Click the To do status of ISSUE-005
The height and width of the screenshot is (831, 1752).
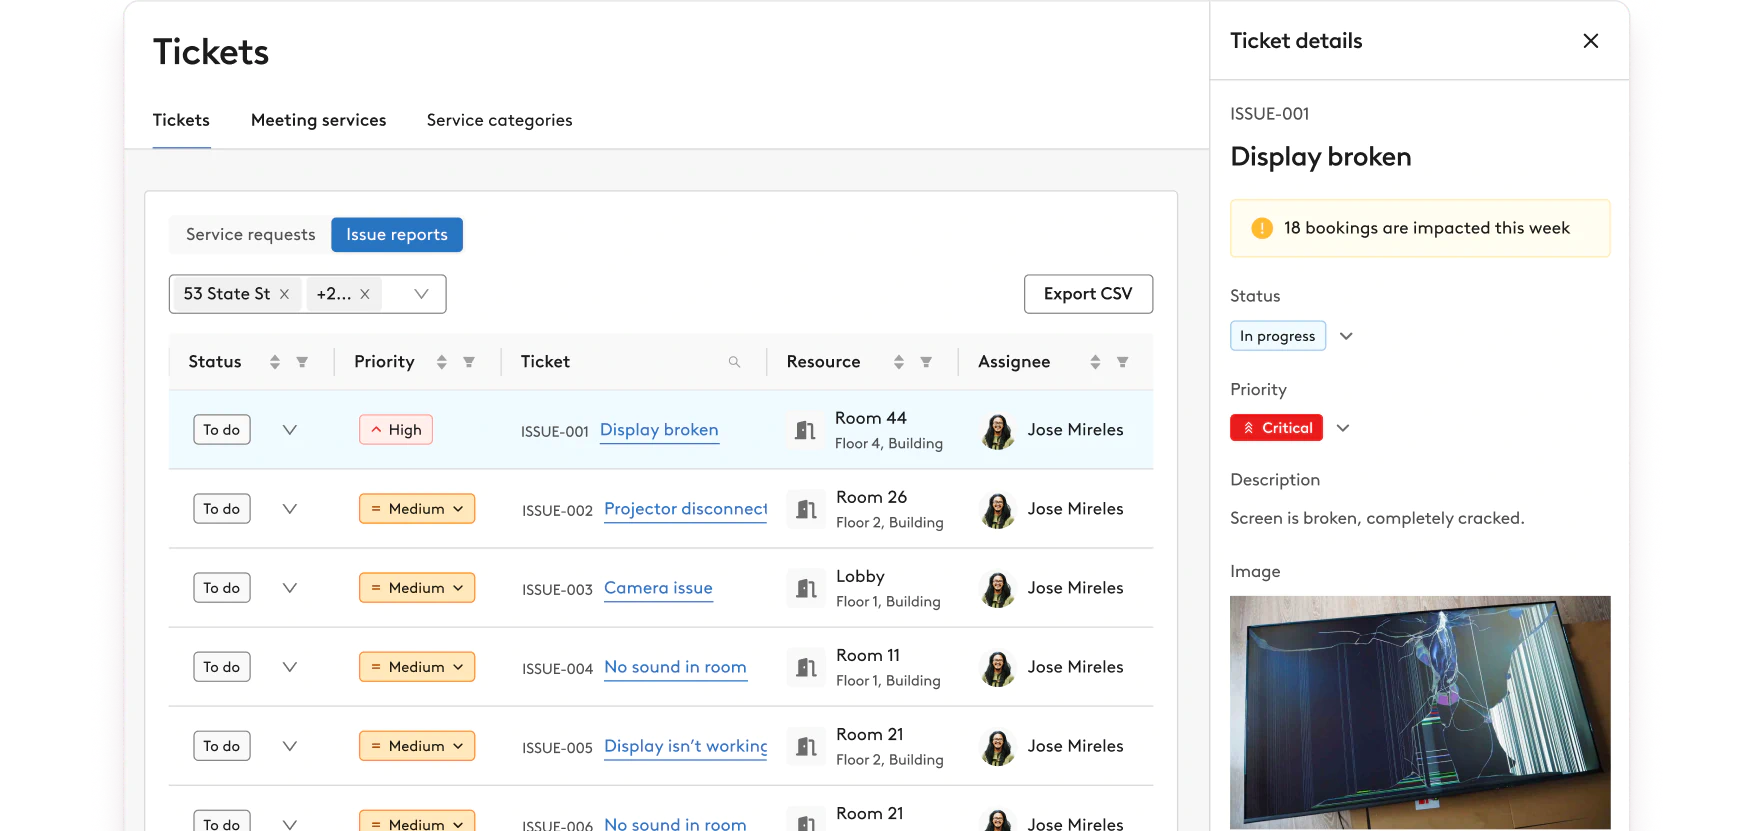(x=222, y=746)
